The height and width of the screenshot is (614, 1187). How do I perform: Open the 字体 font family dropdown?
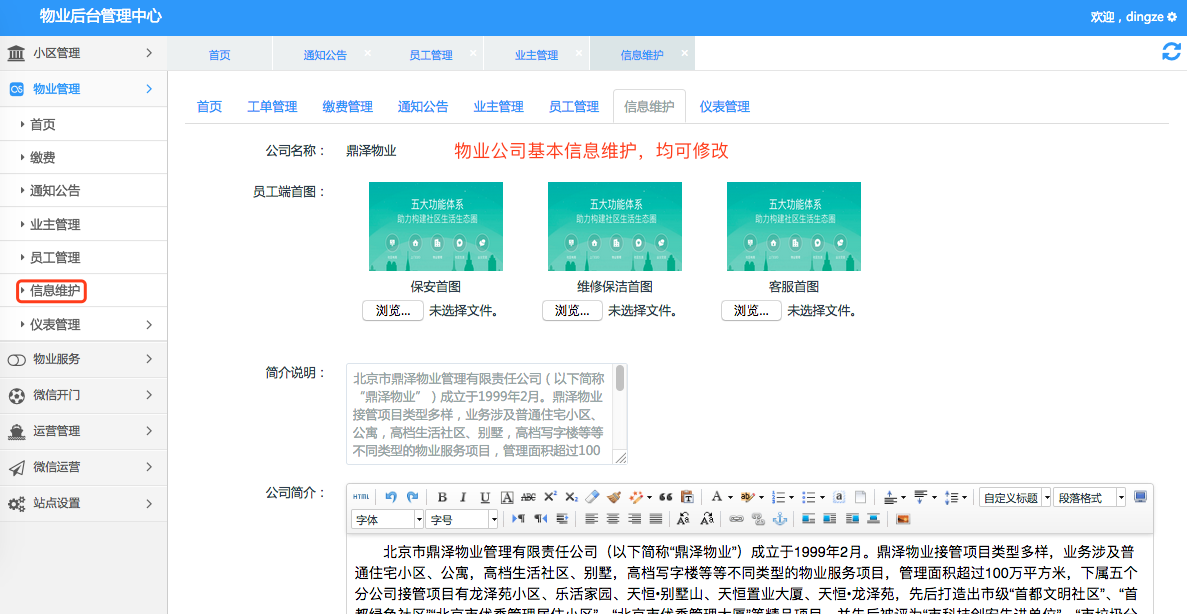tap(388, 519)
